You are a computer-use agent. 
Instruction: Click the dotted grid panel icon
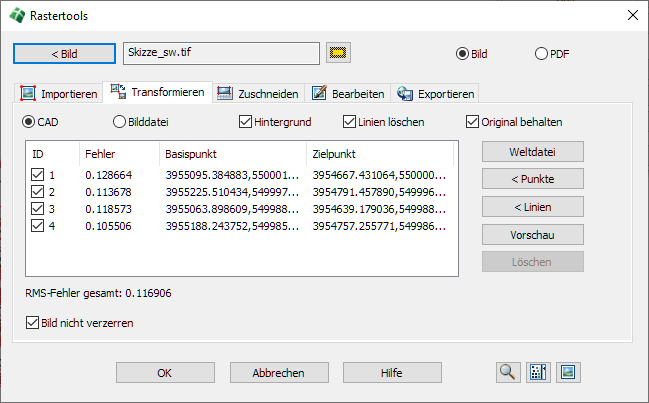pyautogui.click(x=538, y=372)
